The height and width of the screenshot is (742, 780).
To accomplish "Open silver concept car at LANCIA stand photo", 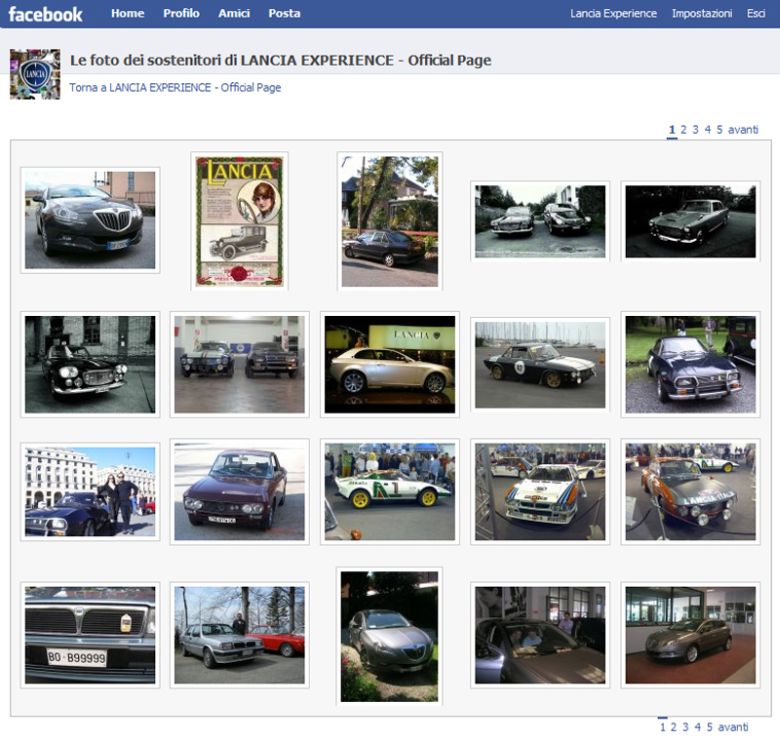I will coord(390,365).
